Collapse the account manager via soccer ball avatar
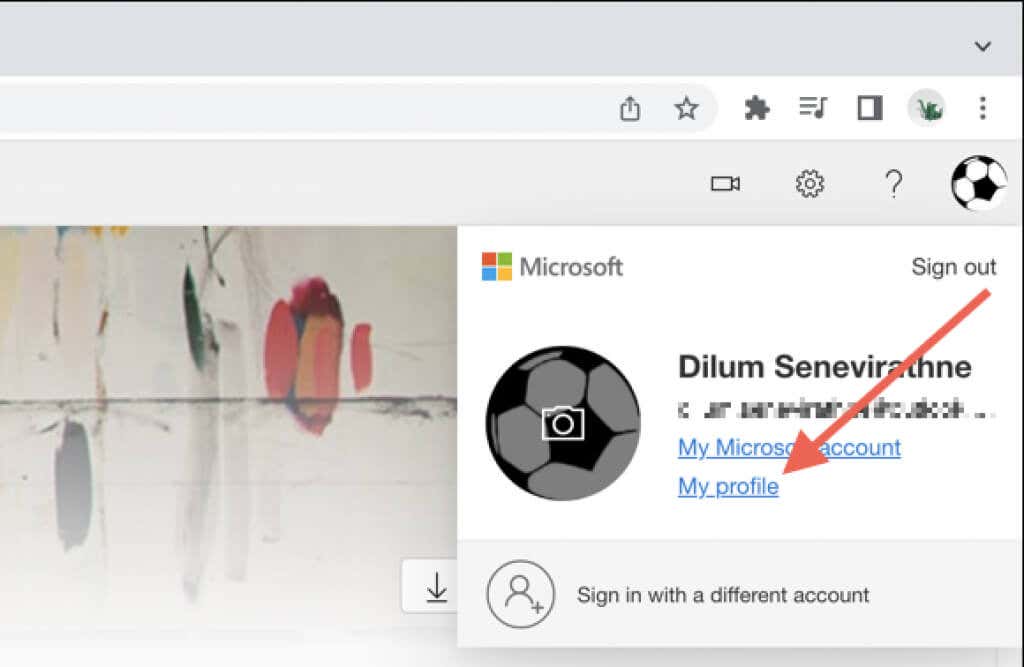1024x667 pixels. [978, 184]
